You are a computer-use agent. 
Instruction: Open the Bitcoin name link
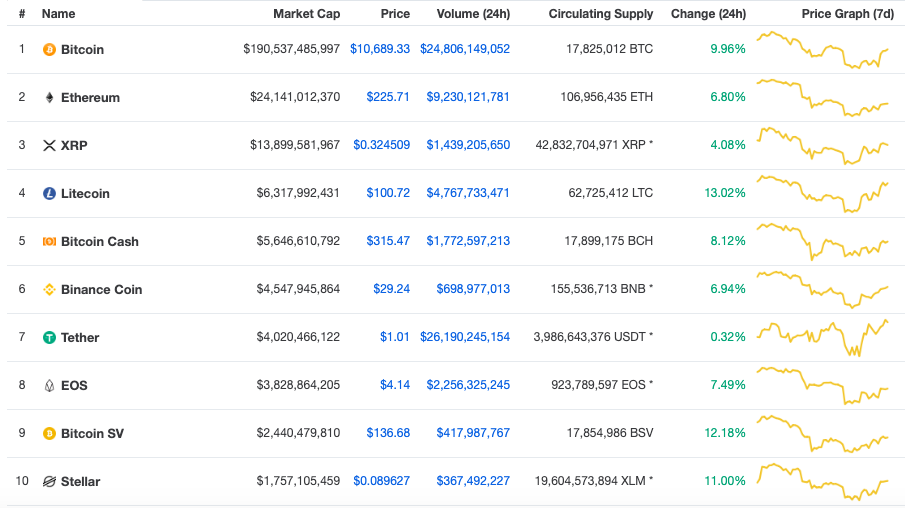pyautogui.click(x=83, y=50)
